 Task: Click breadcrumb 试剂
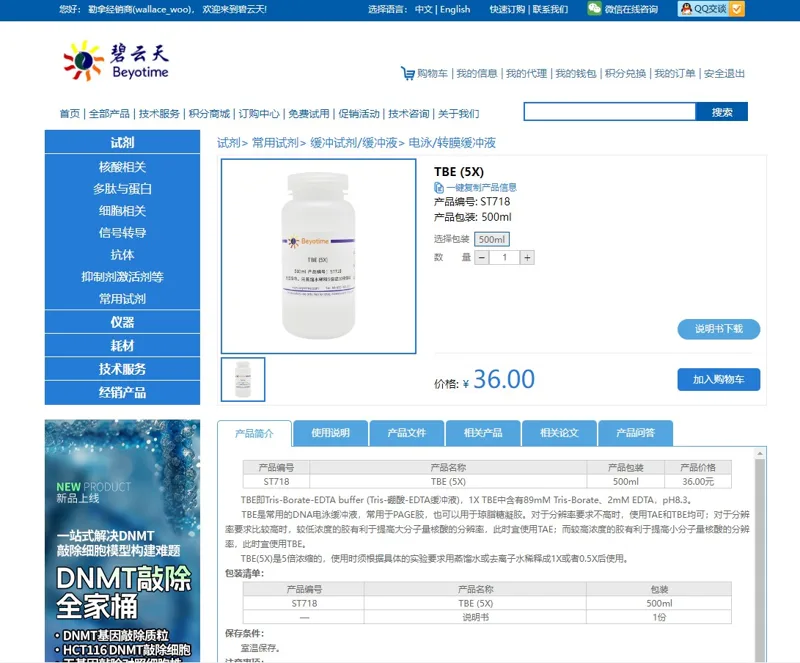229,142
